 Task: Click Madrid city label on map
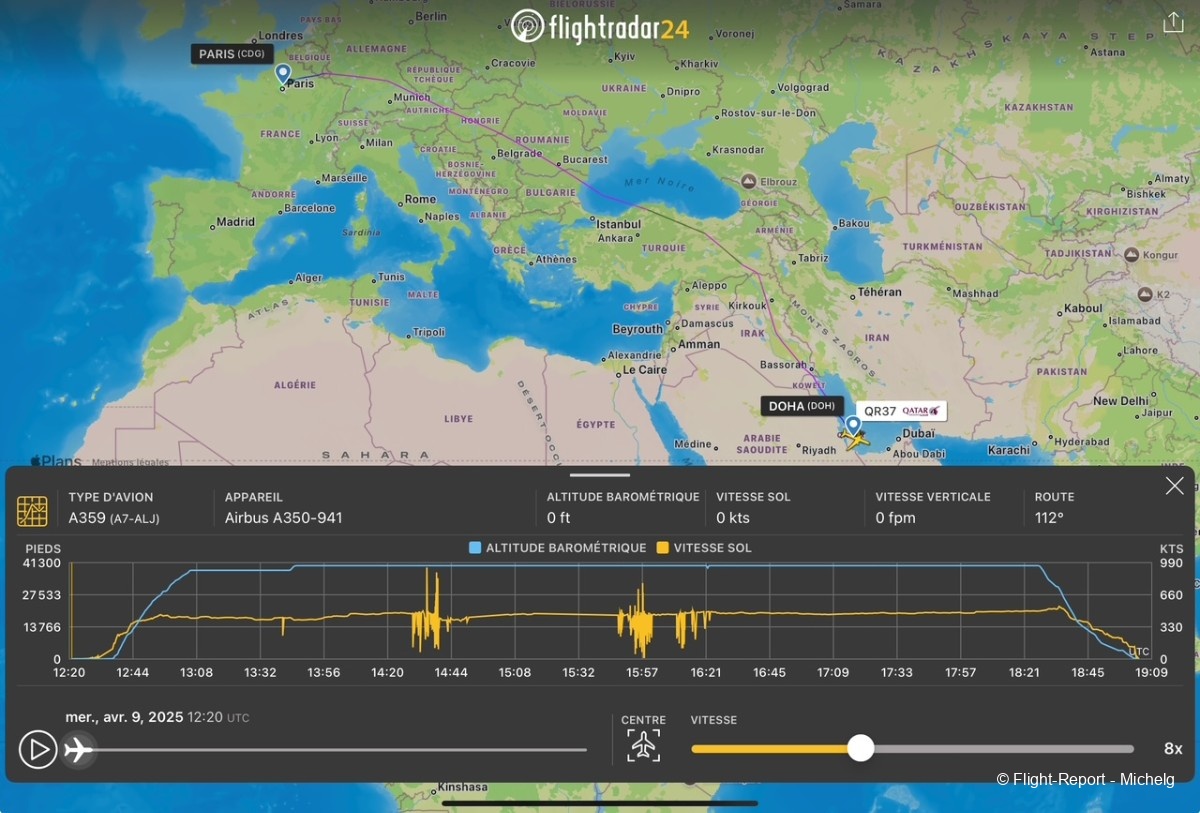[236, 222]
